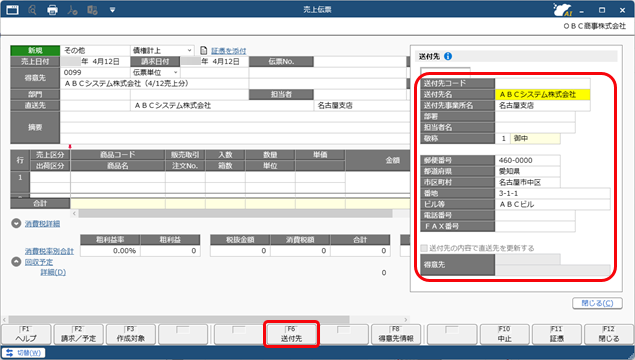Screen dimensions: 635x360
Task: Click the 切替(W) link in status bar
Action: pos(29,353)
